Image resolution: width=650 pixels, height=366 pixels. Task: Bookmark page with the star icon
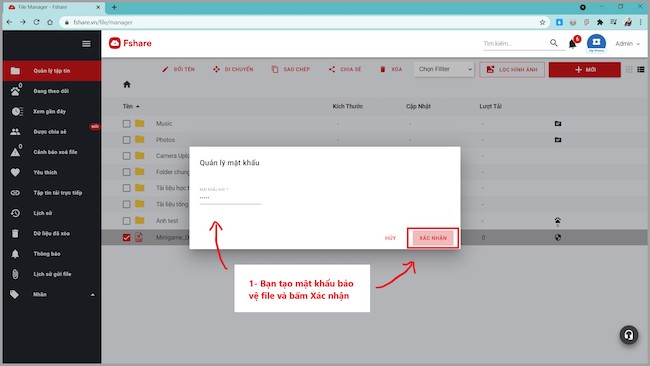pos(542,22)
